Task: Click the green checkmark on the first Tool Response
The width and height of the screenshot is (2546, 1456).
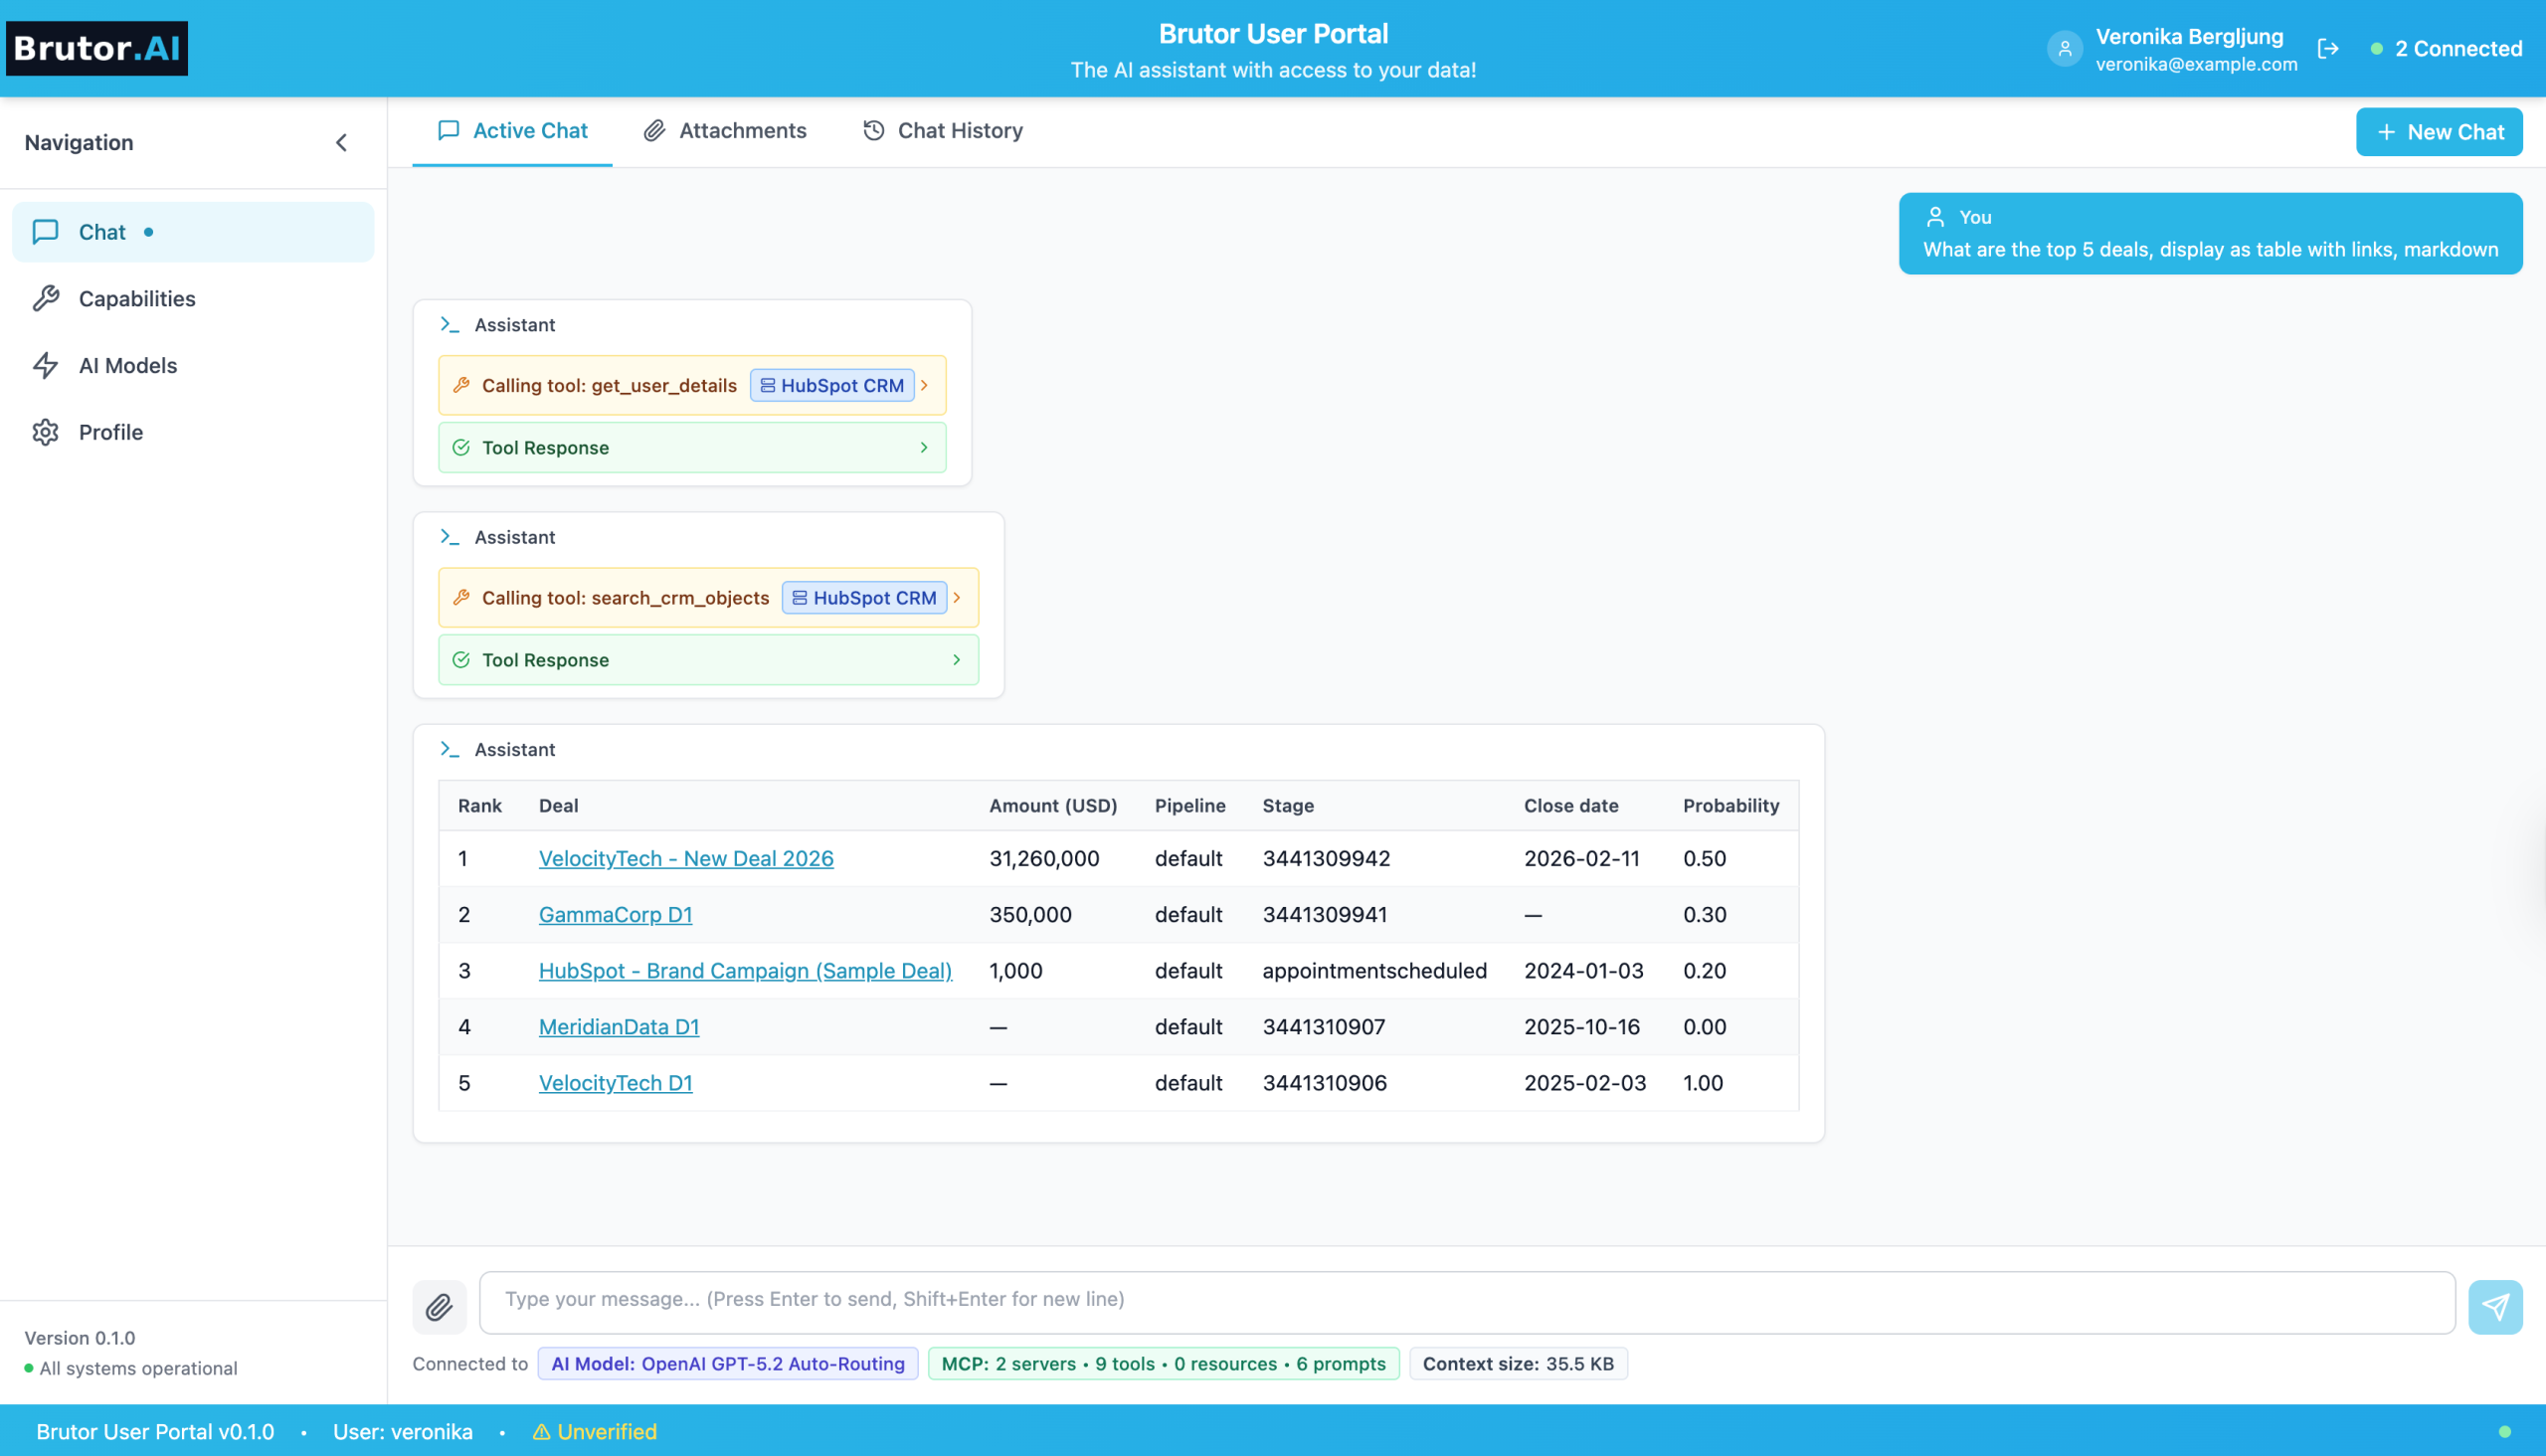Action: [461, 447]
